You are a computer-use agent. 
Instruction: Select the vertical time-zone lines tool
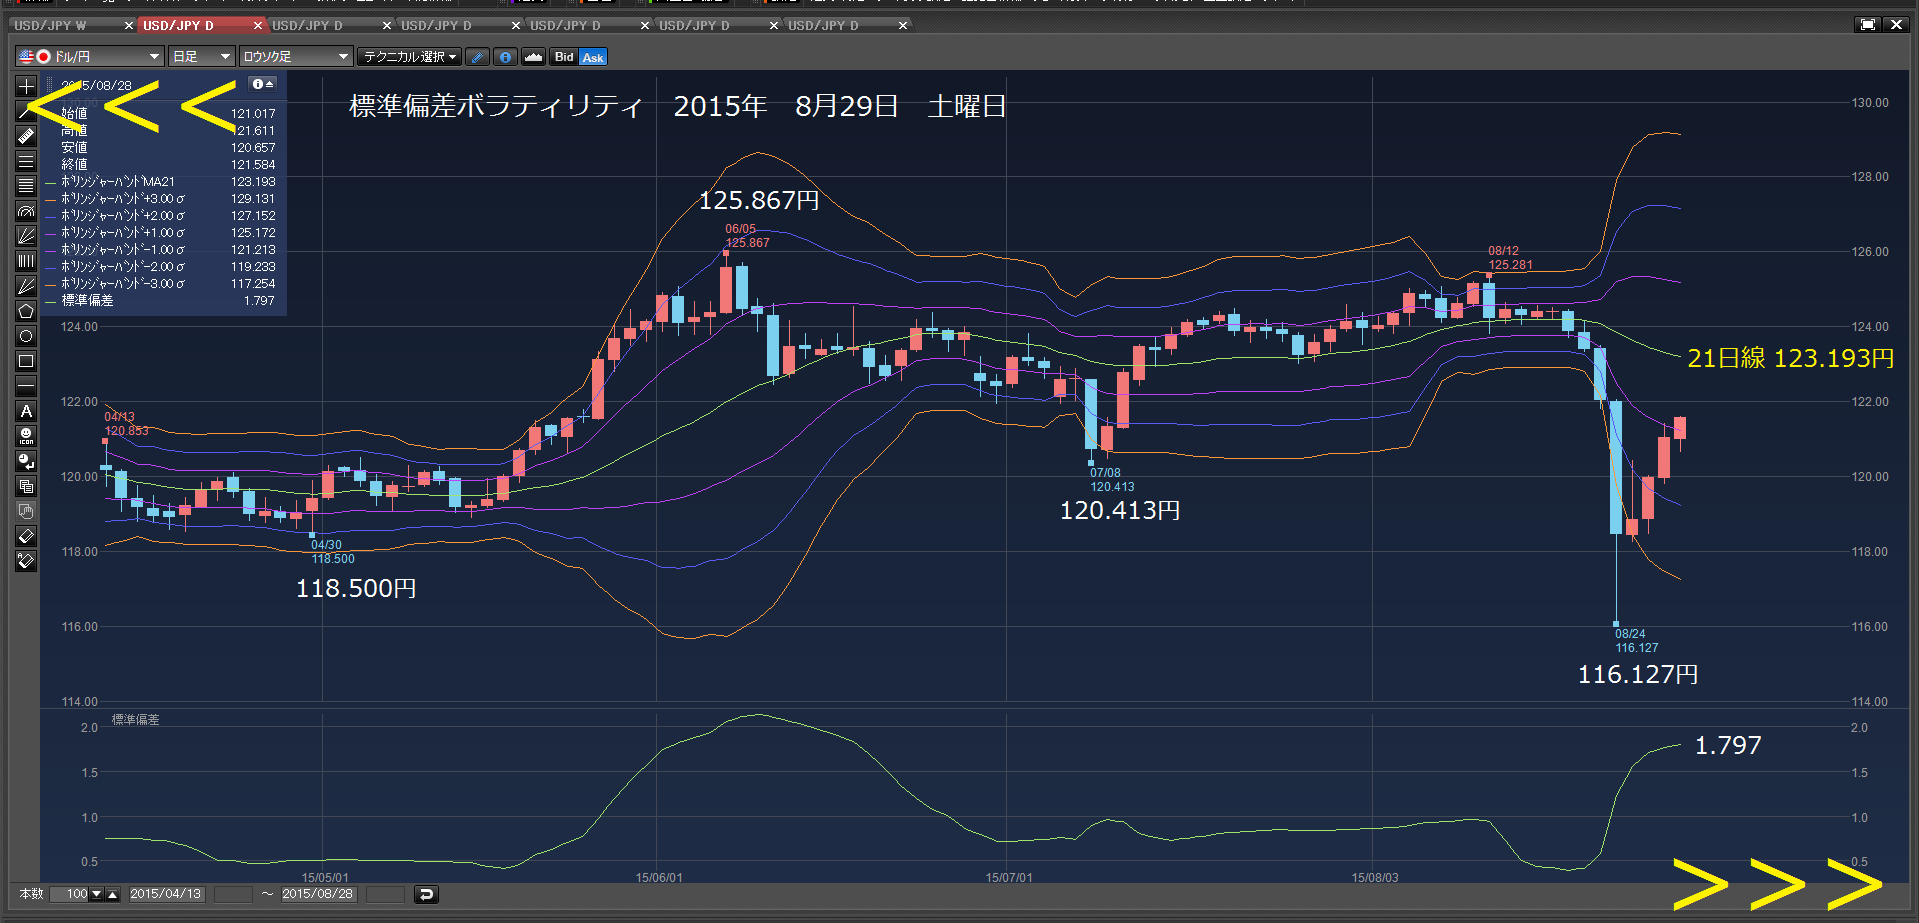pyautogui.click(x=26, y=261)
